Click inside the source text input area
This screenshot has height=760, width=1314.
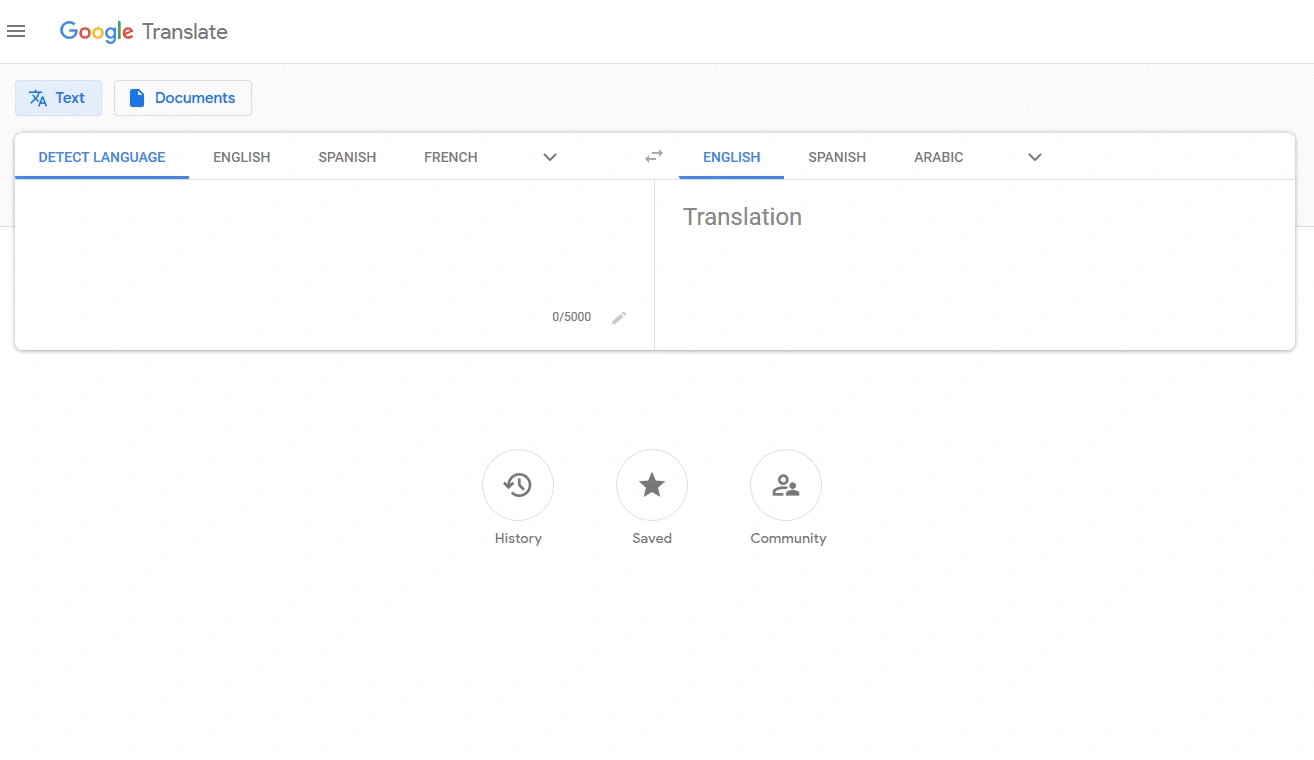tap(330, 240)
